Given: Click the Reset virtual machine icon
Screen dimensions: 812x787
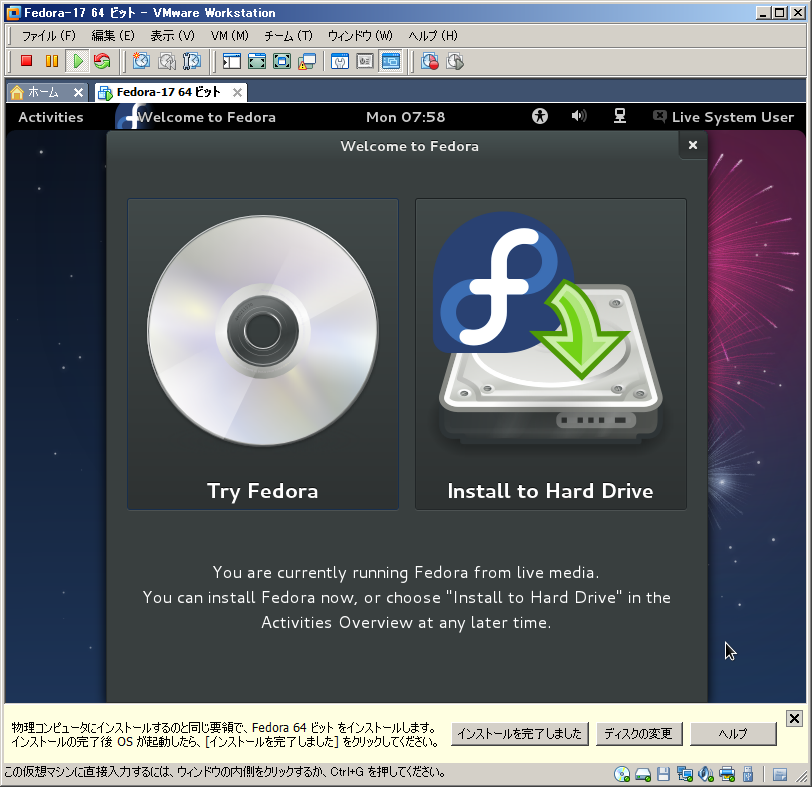Looking at the screenshot, I should click(x=102, y=61).
